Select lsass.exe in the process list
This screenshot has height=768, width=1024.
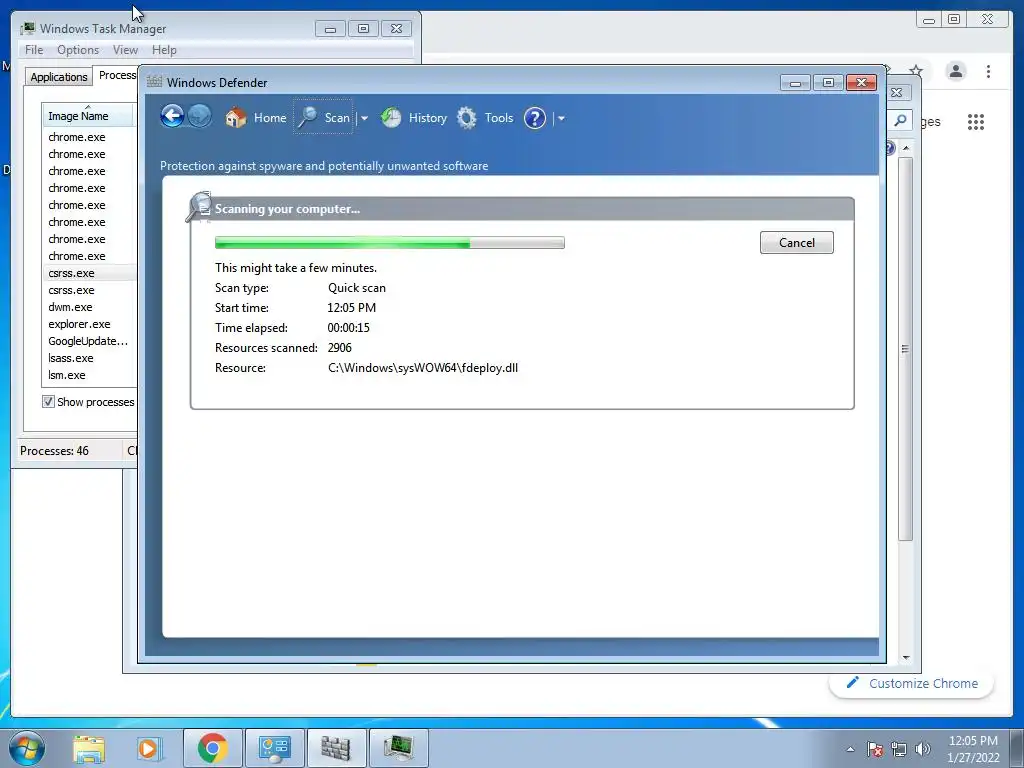click(x=89, y=358)
